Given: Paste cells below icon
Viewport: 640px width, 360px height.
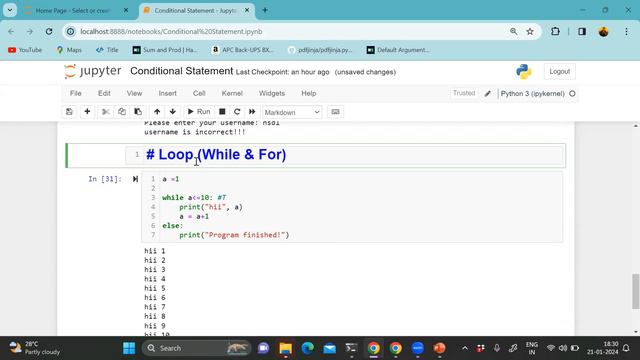Looking at the screenshot, I should coord(138,112).
